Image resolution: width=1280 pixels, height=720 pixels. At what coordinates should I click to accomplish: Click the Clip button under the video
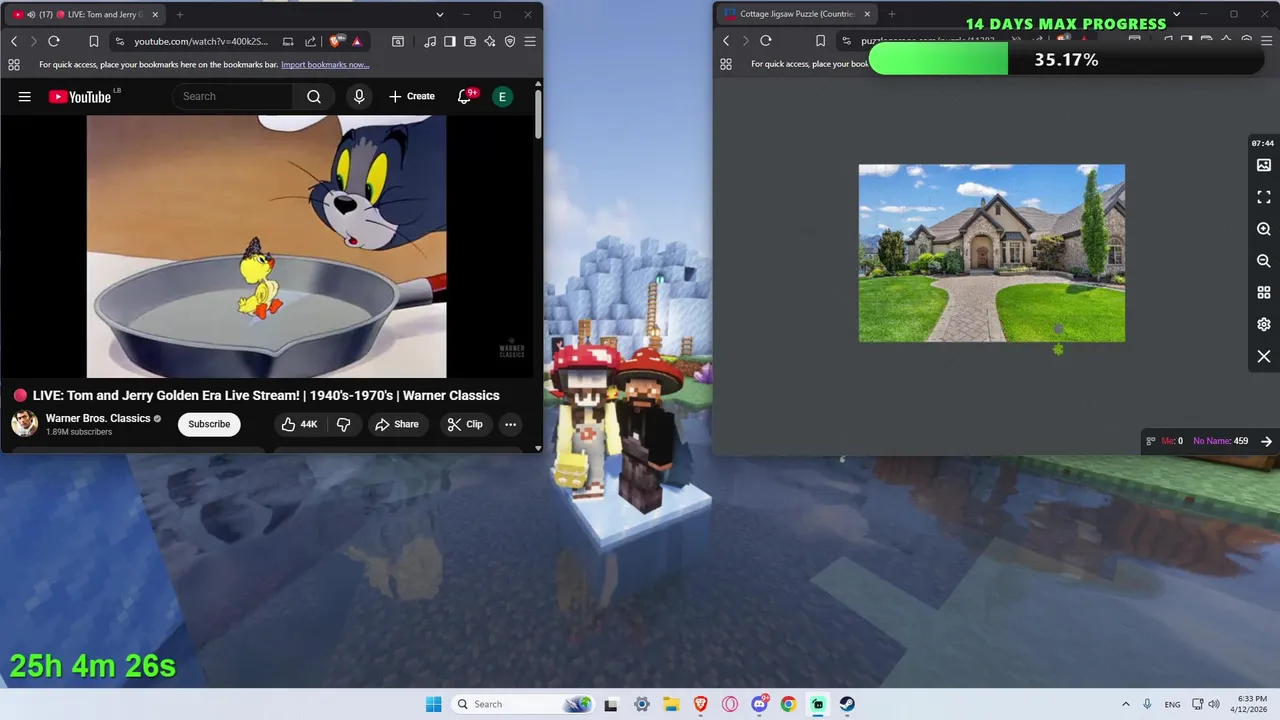(x=465, y=424)
